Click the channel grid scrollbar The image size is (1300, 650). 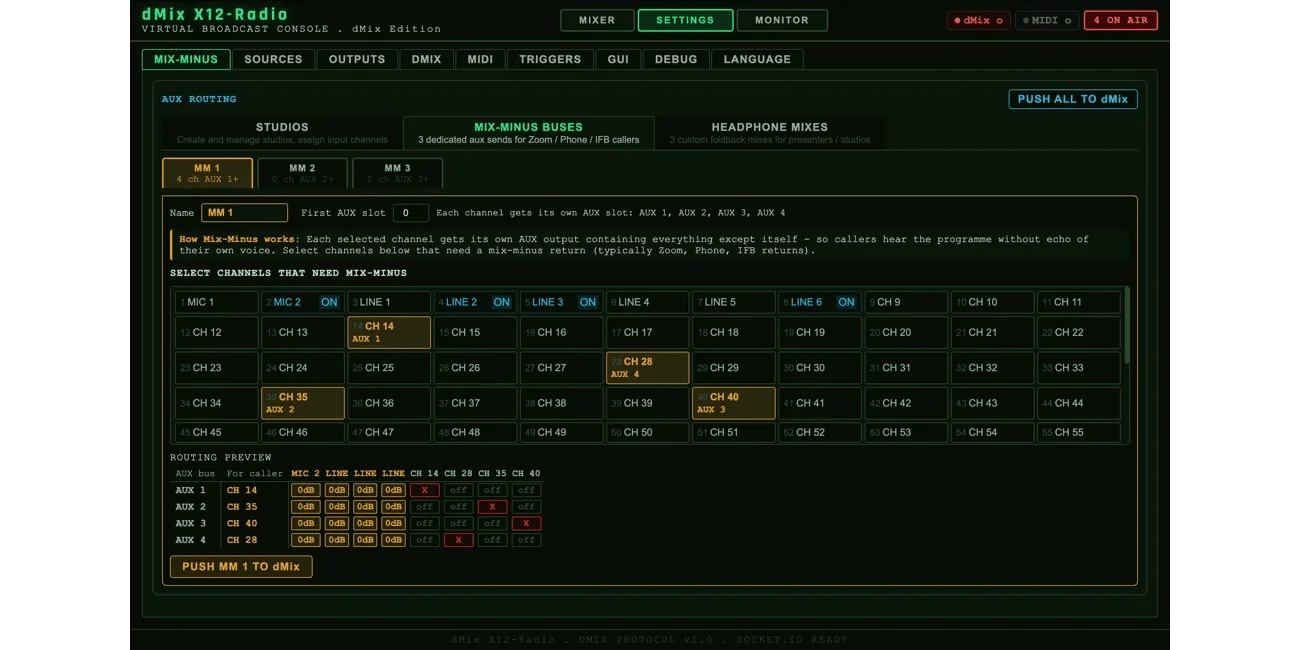pos(1127,325)
